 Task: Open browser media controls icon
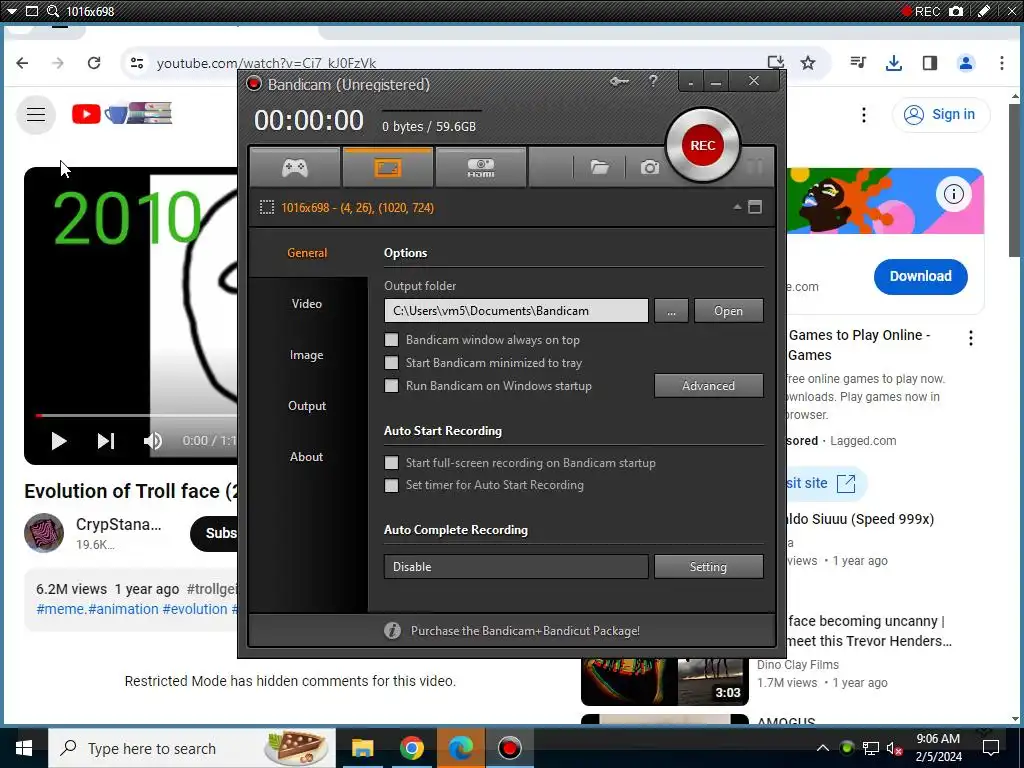click(858, 63)
